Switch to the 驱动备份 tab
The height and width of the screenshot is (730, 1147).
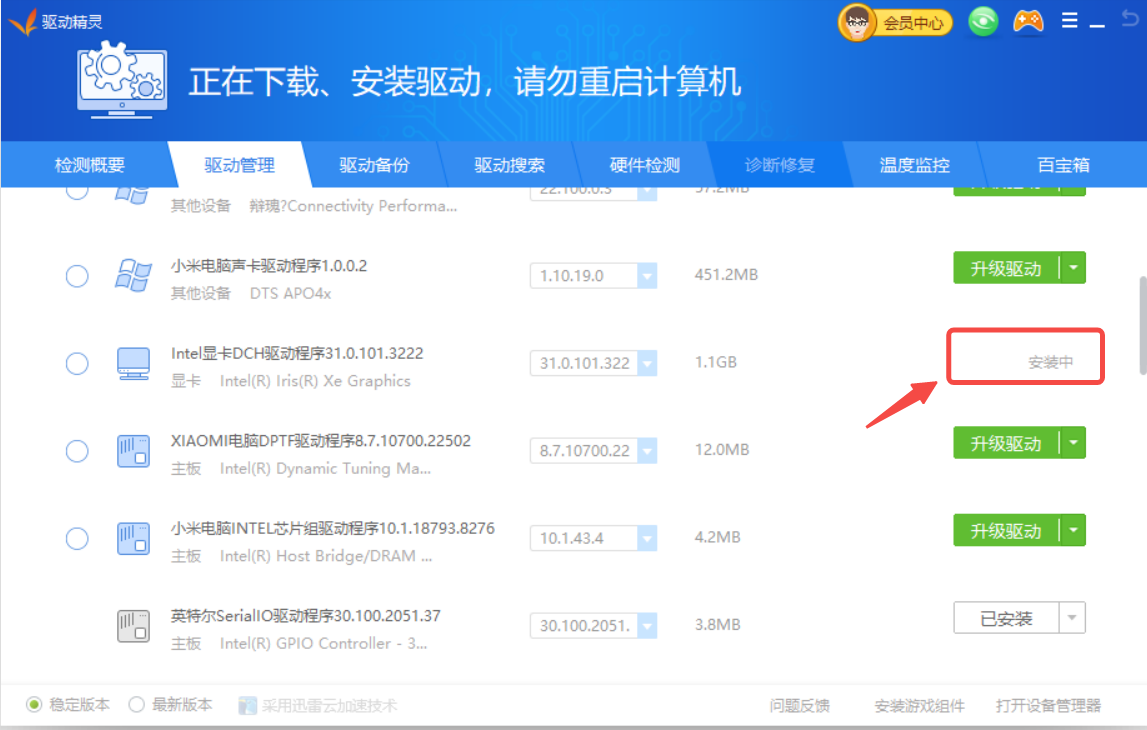(374, 166)
